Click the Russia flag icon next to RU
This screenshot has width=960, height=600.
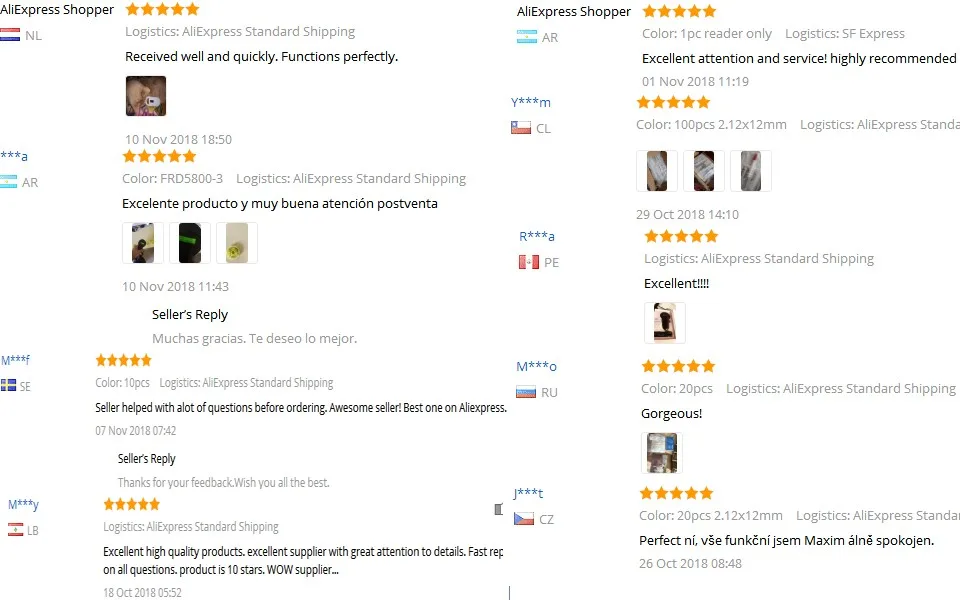click(526, 392)
